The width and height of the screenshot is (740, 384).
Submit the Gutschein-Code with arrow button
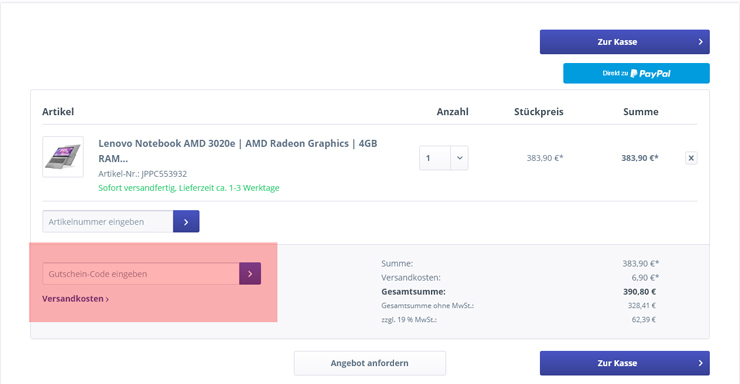[250, 274]
